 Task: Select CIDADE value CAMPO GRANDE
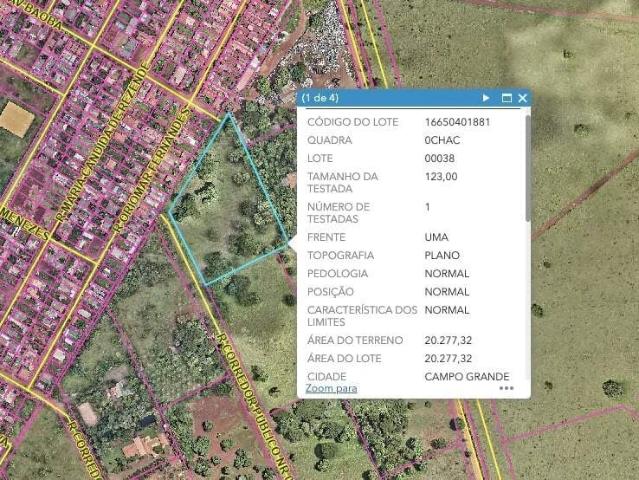pyautogui.click(x=467, y=377)
